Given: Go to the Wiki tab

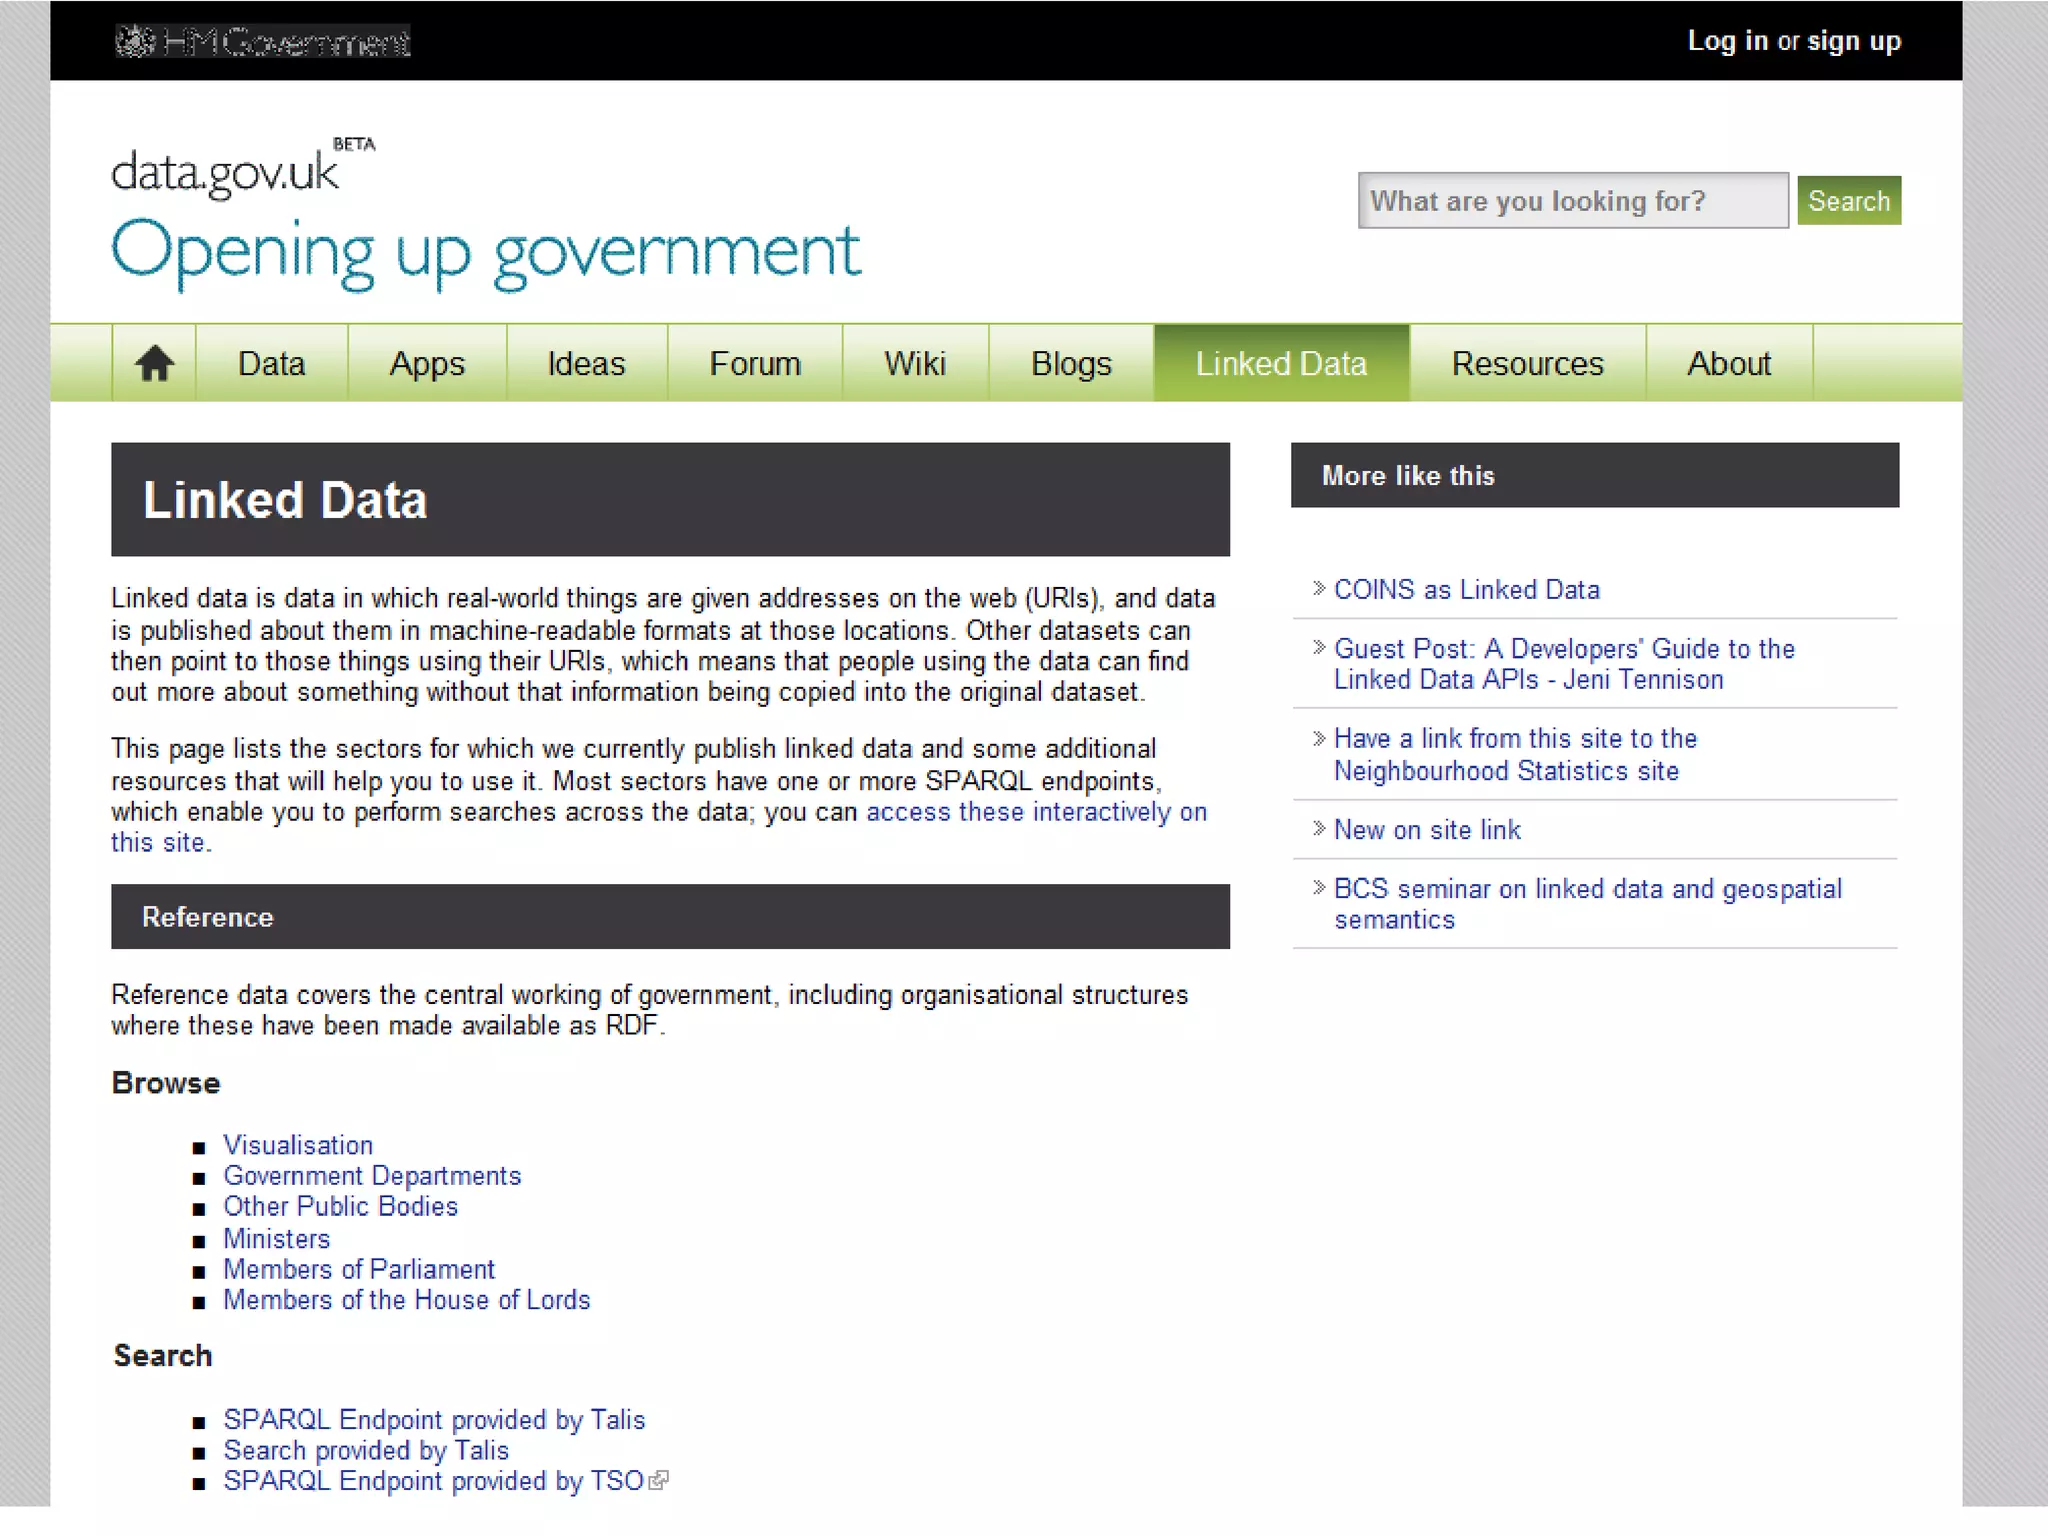Looking at the screenshot, I should pos(914,363).
